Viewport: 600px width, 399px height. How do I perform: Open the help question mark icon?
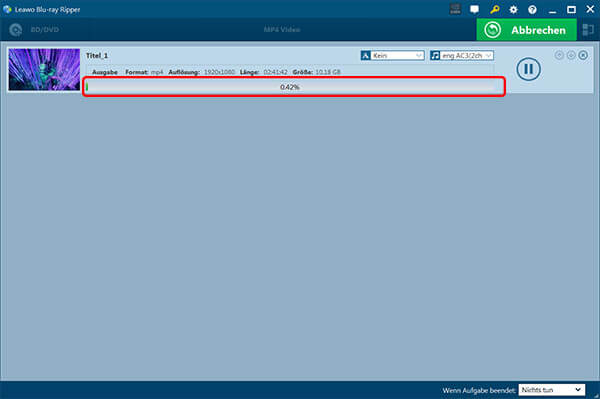(532, 9)
